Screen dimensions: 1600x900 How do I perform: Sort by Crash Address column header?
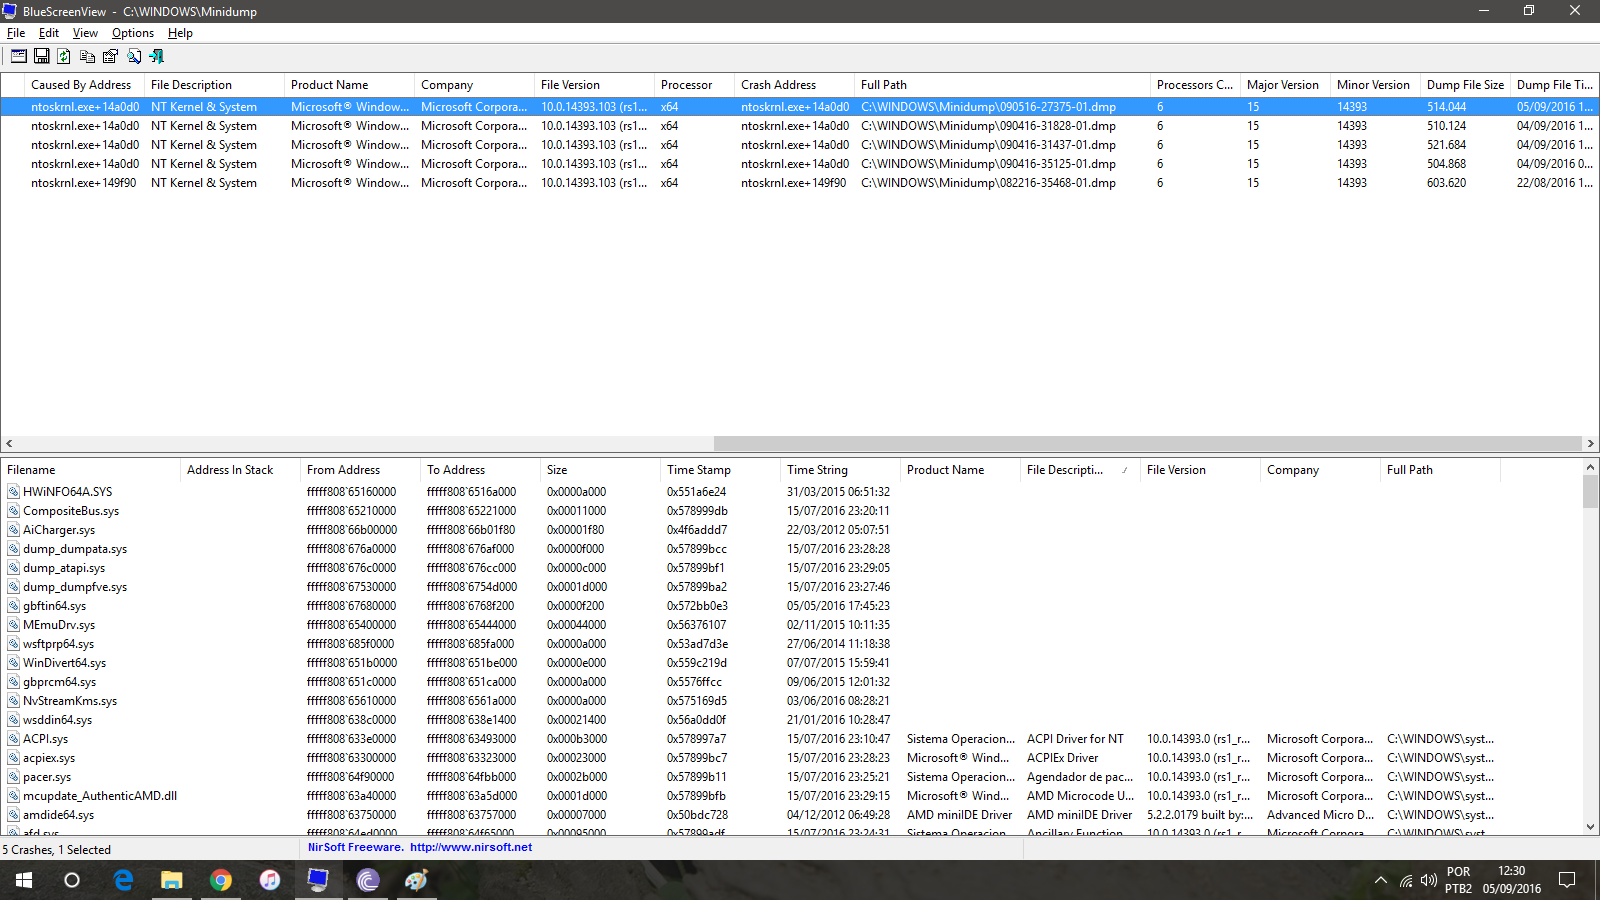(794, 85)
